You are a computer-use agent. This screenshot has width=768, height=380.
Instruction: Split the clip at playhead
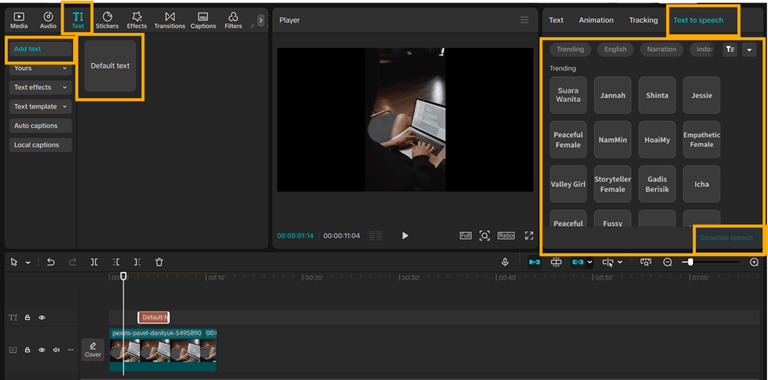[94, 262]
